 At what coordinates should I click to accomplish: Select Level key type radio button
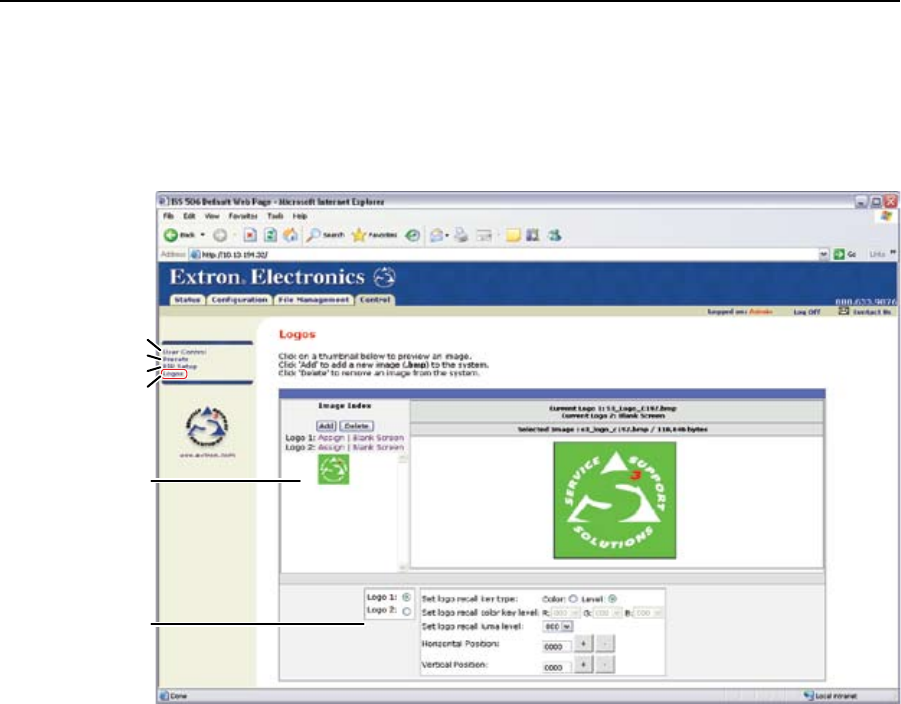coord(613,599)
